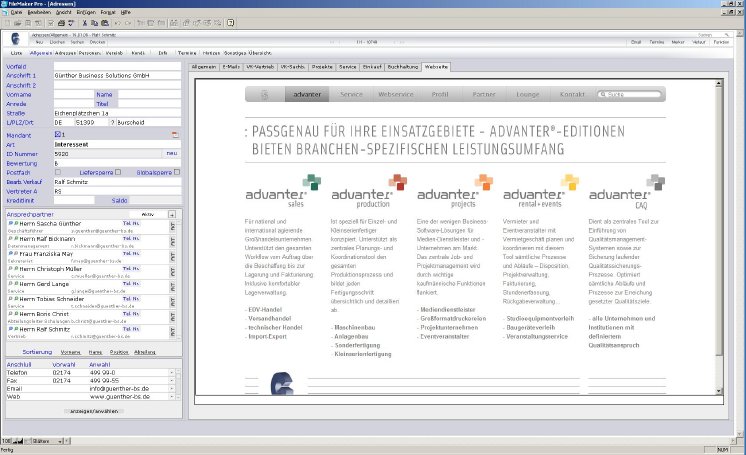Click the Funktion button at top right
Viewport: 746px width, 455px height.
[x=721, y=42]
